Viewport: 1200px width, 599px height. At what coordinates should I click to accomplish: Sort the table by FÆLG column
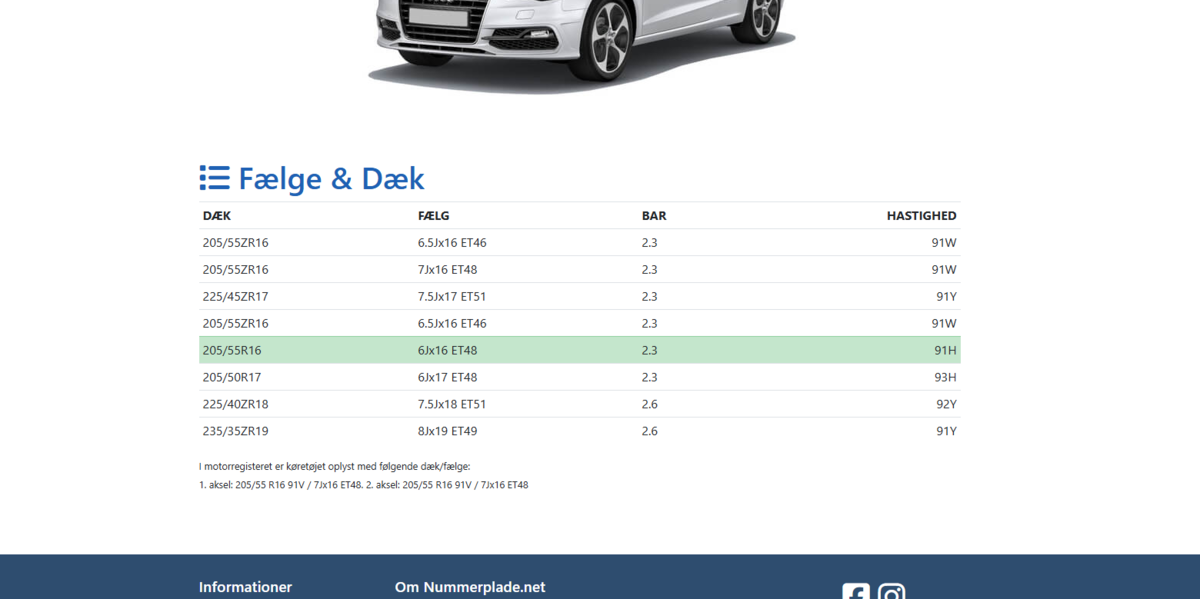(433, 215)
